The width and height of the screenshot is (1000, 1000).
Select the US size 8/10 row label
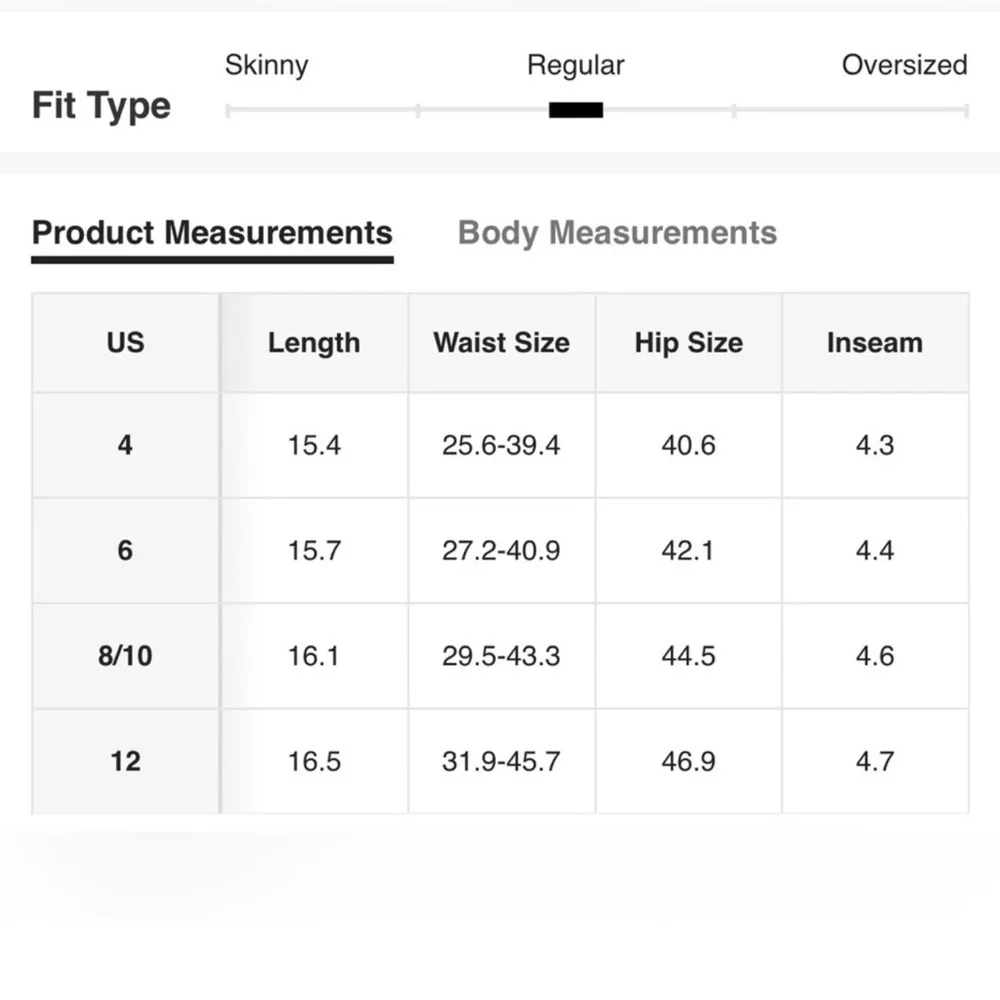pos(126,656)
